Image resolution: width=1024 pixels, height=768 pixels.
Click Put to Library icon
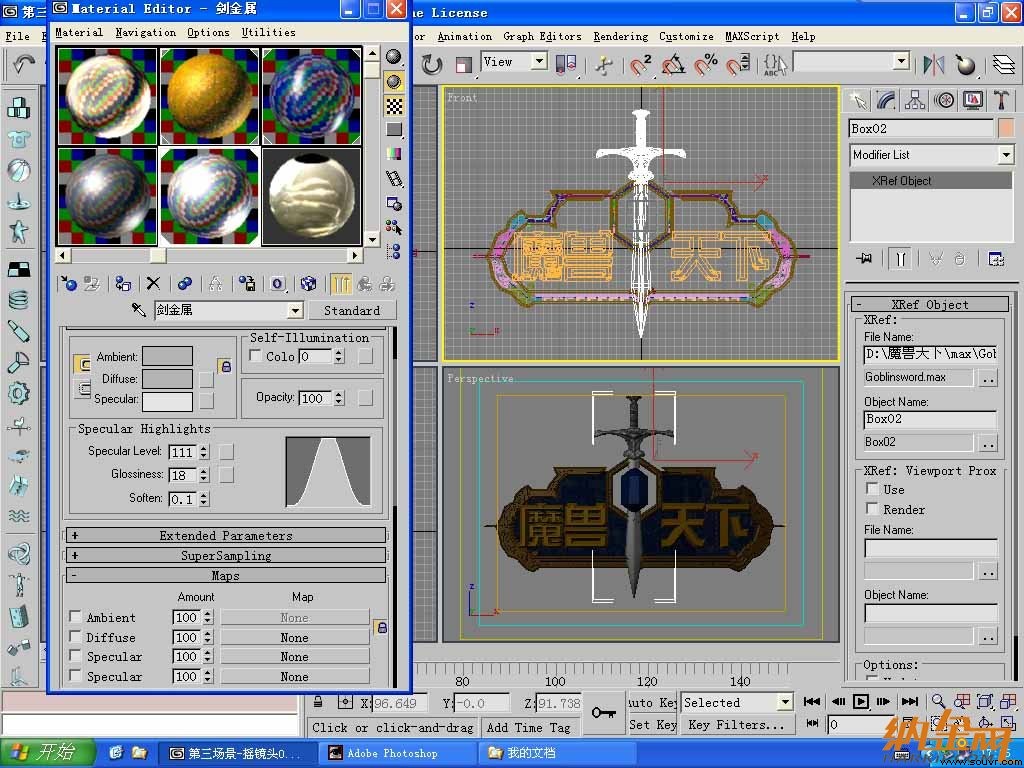246,283
